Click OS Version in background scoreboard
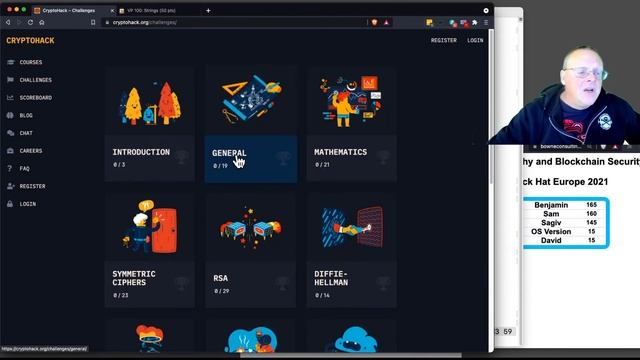 tap(551, 232)
